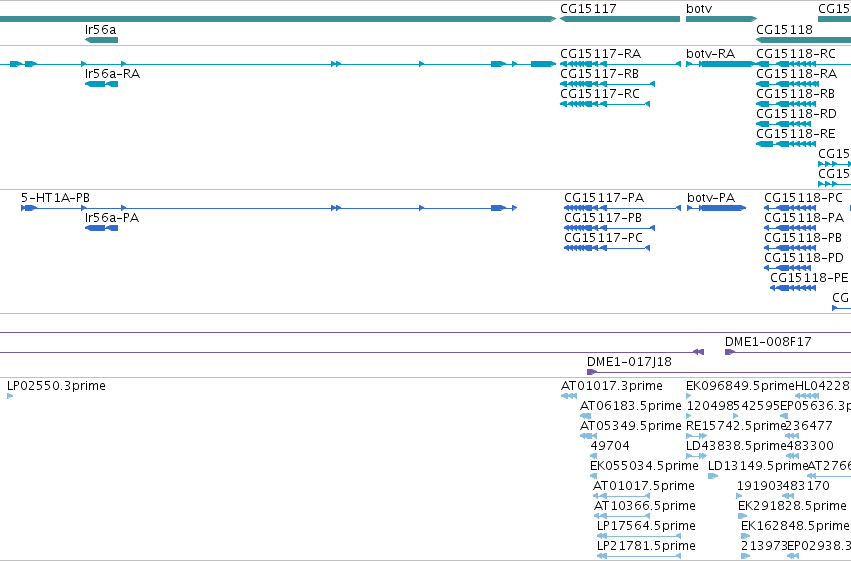Open EST RE15742.5prime
Screen dimensions: 851x561
(x=735, y=426)
